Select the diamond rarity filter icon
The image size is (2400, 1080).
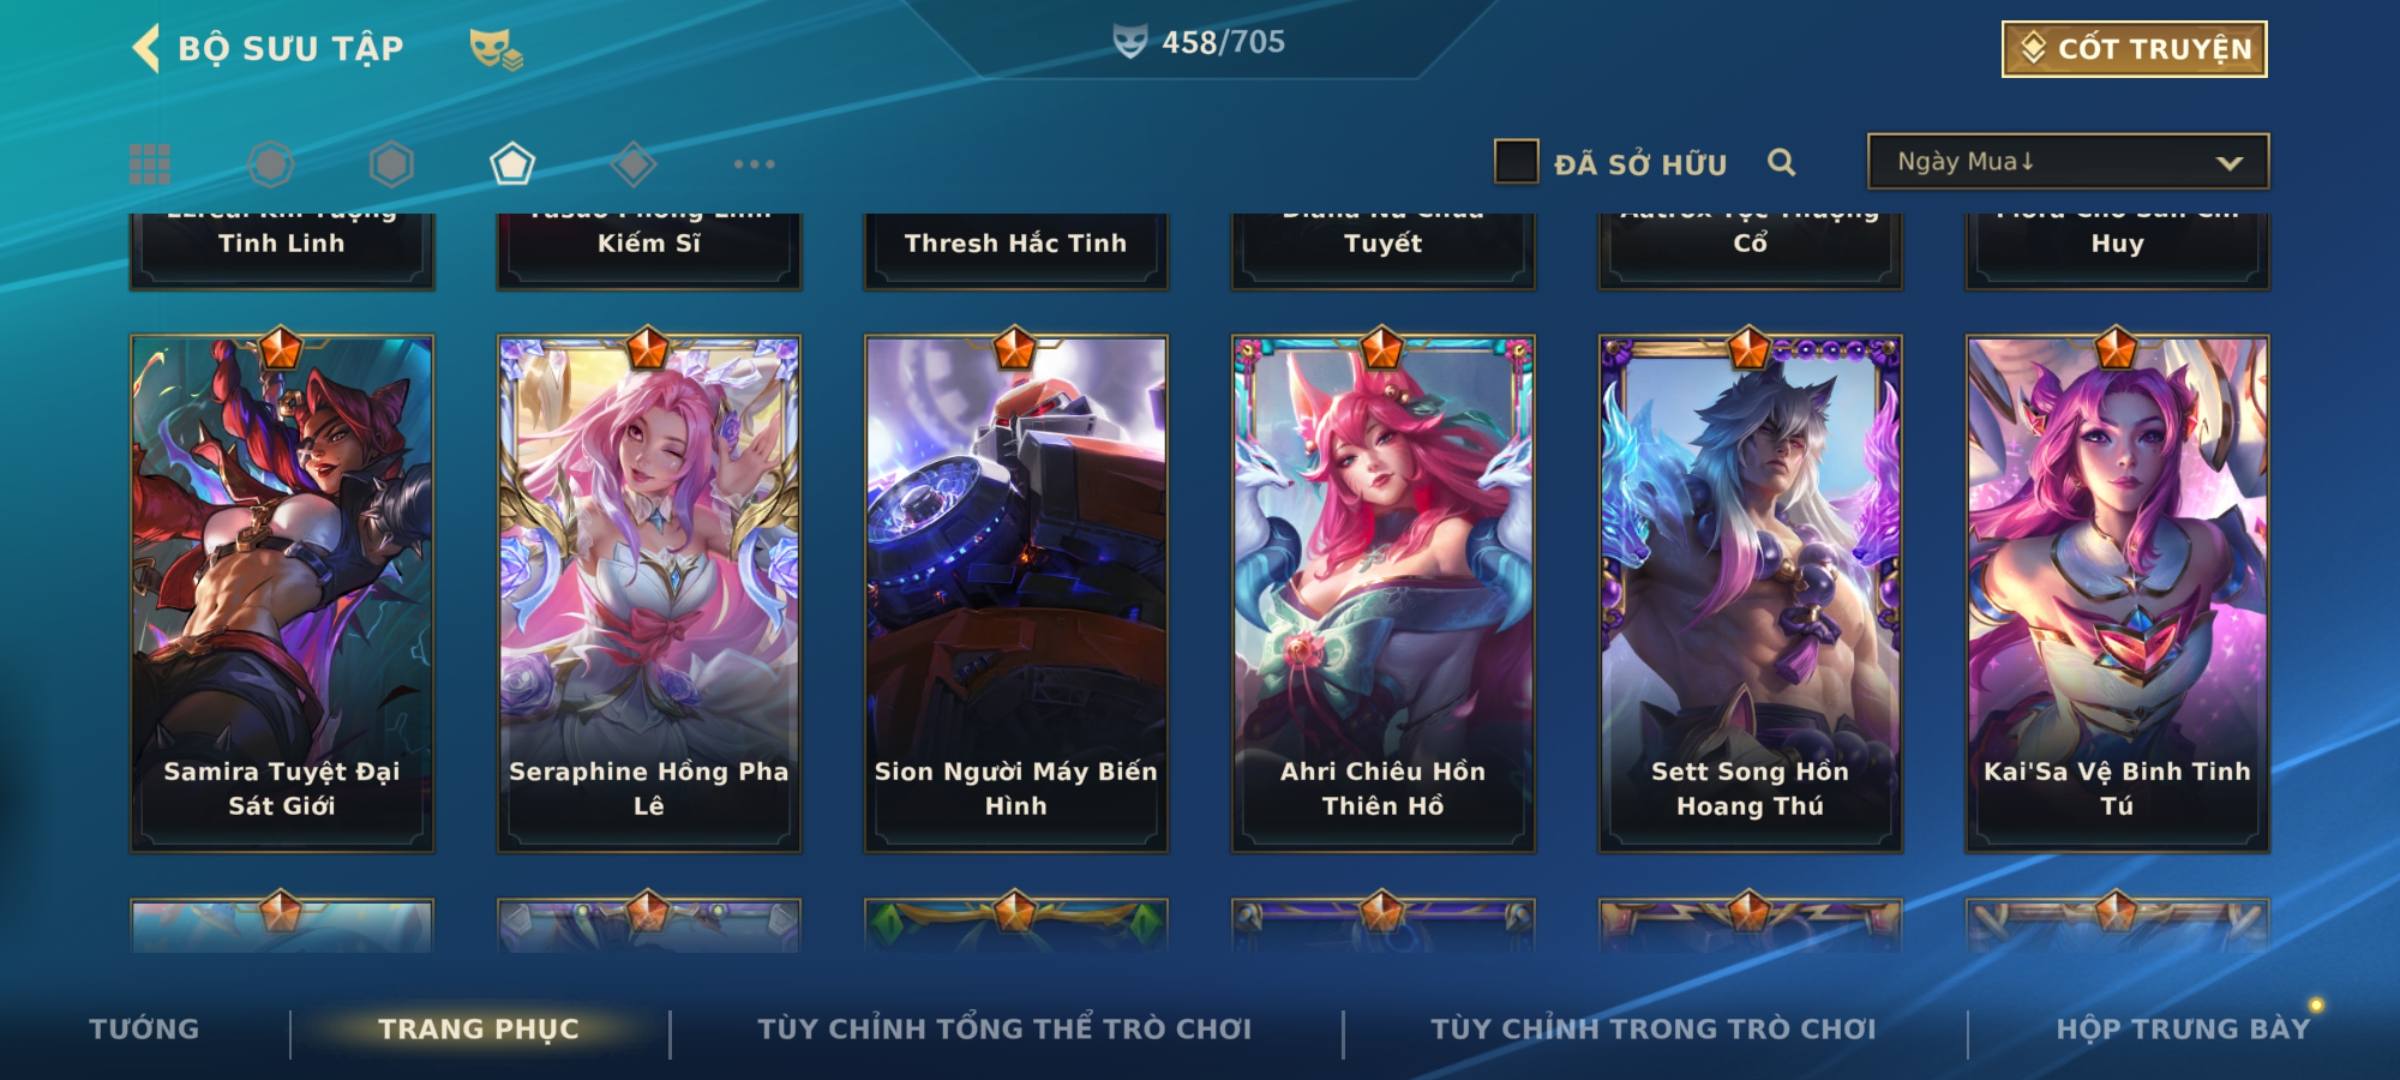tap(633, 164)
